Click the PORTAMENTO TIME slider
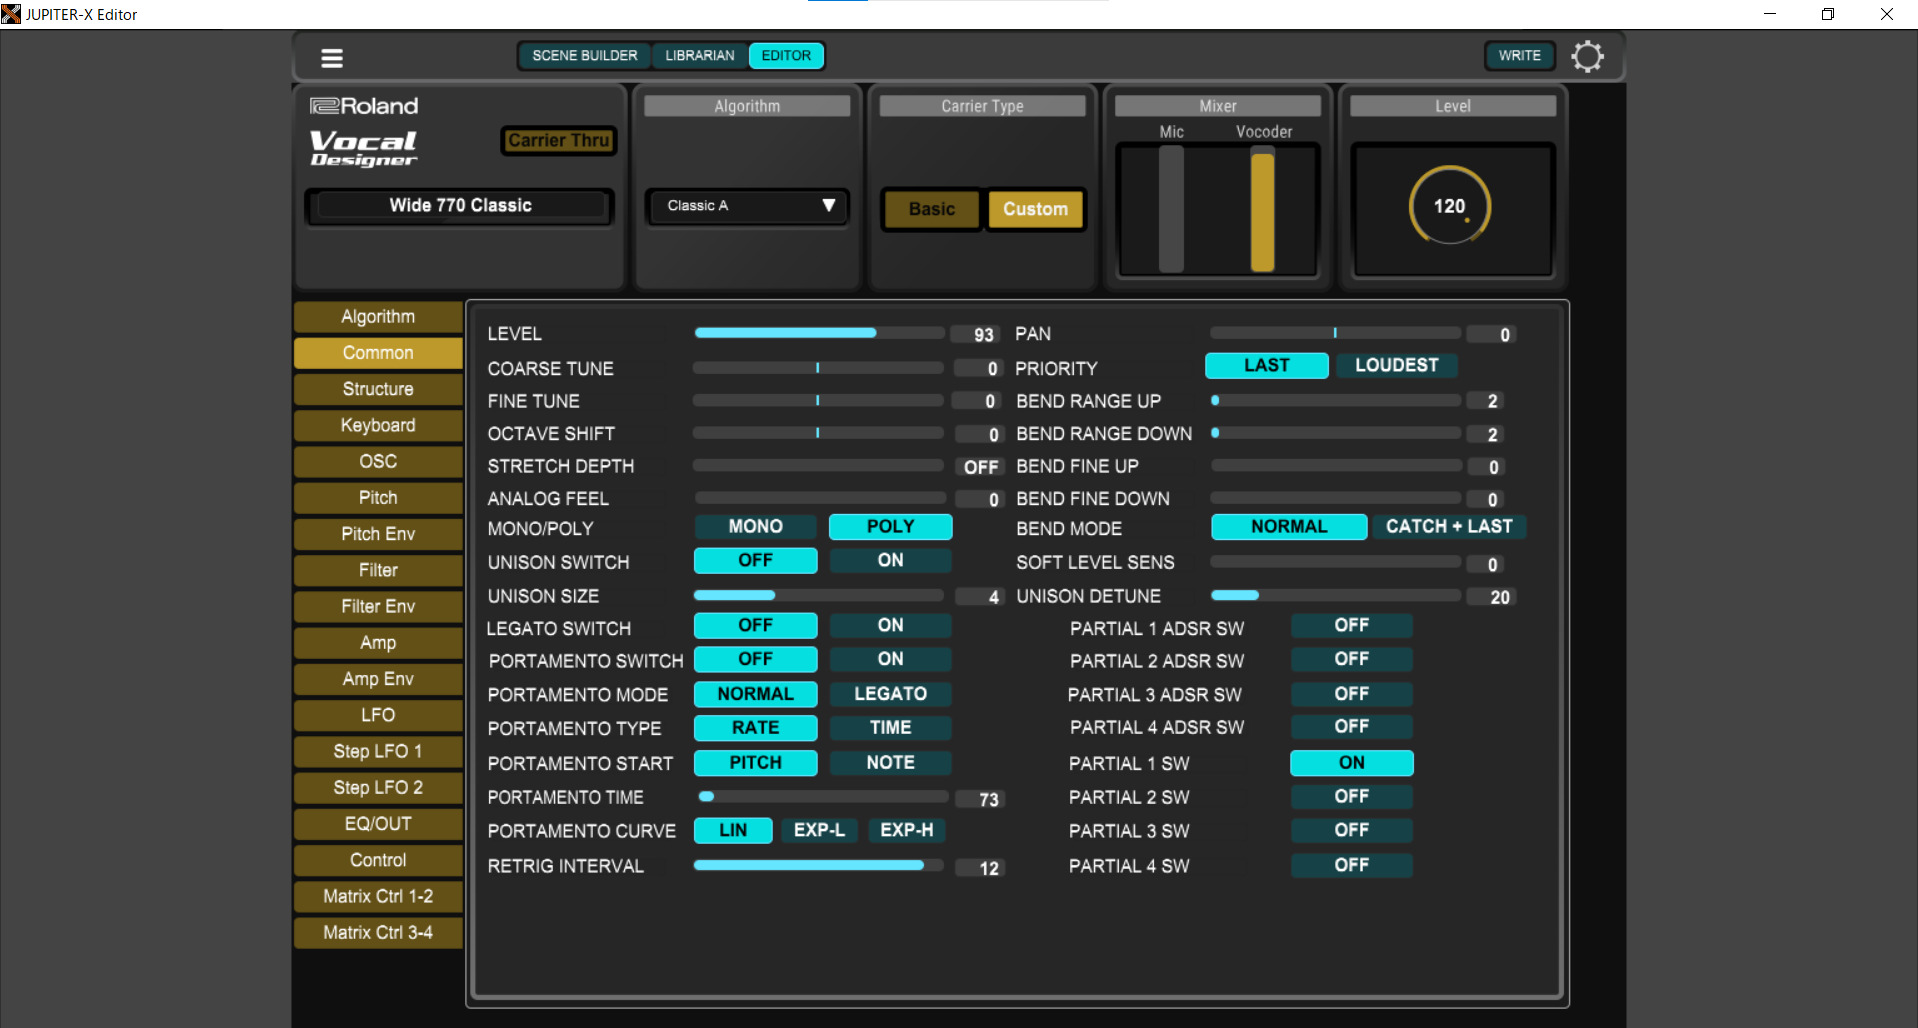 [822, 797]
